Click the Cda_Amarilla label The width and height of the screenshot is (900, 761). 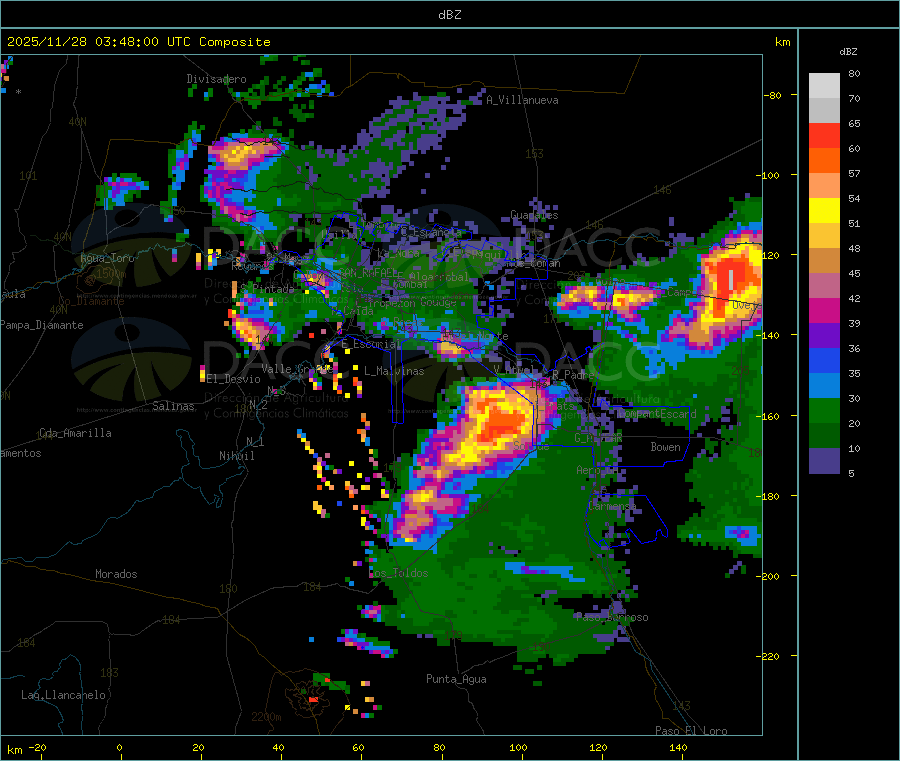pyautogui.click(x=75, y=433)
